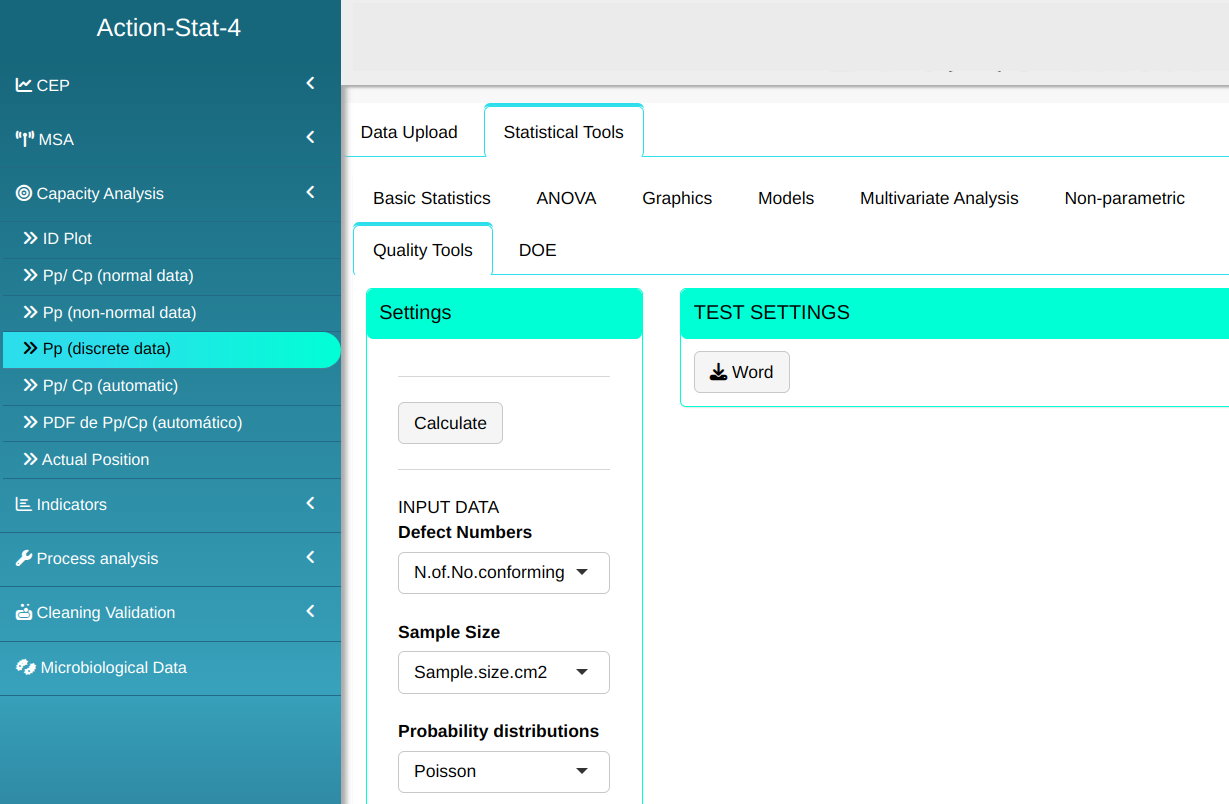Click the Indicators bar chart icon
This screenshot has height=804, width=1229.
pos(24,504)
